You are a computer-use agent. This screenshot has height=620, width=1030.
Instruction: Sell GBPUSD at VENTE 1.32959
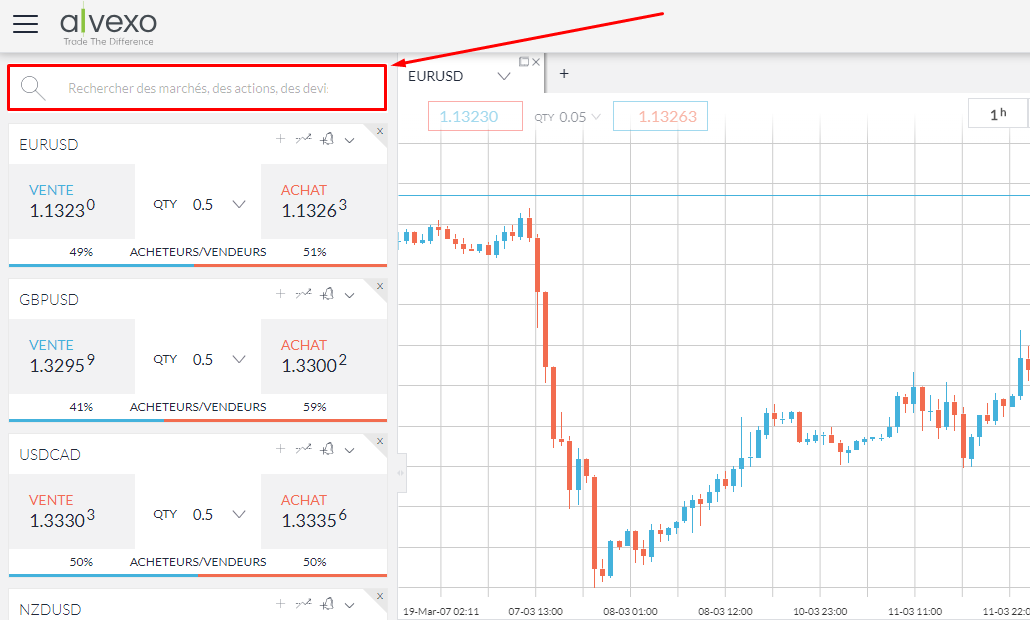point(72,356)
